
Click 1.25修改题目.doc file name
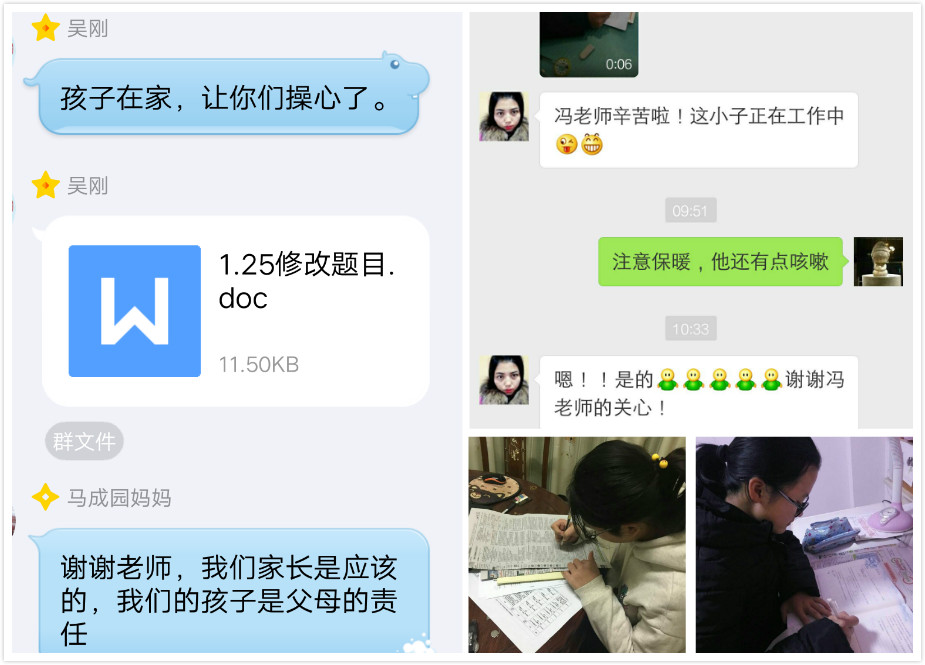(306, 281)
